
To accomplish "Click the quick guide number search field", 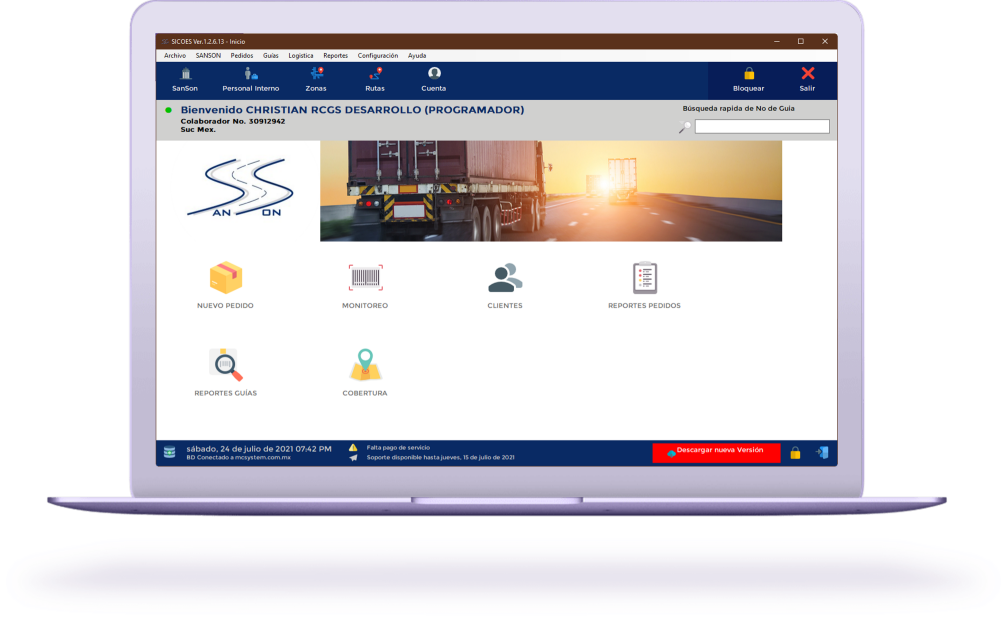I will tap(762, 127).
